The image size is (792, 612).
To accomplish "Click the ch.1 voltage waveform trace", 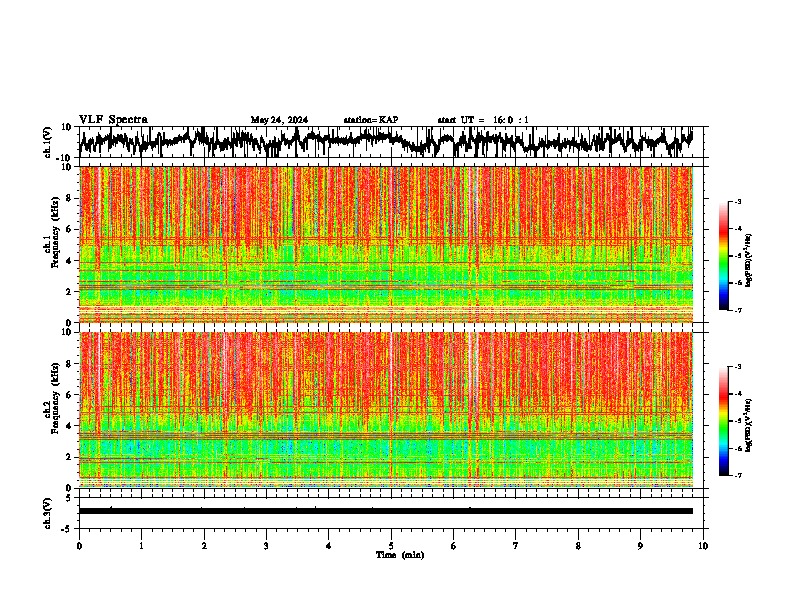I will (x=386, y=142).
